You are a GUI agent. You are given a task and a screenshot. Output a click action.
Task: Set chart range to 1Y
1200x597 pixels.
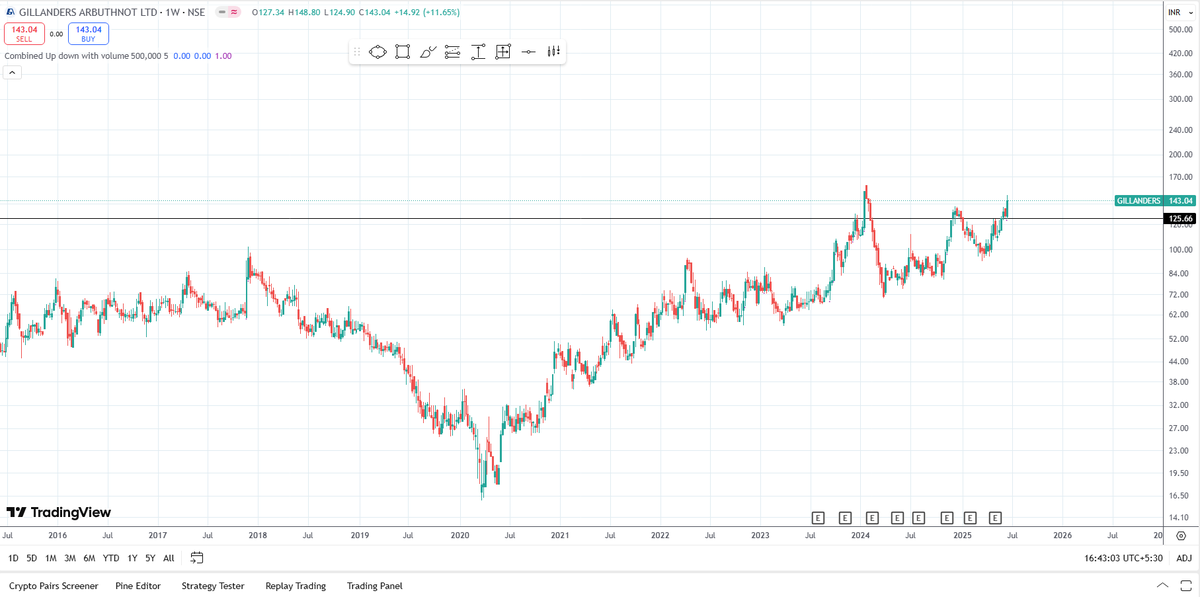pyautogui.click(x=132, y=558)
